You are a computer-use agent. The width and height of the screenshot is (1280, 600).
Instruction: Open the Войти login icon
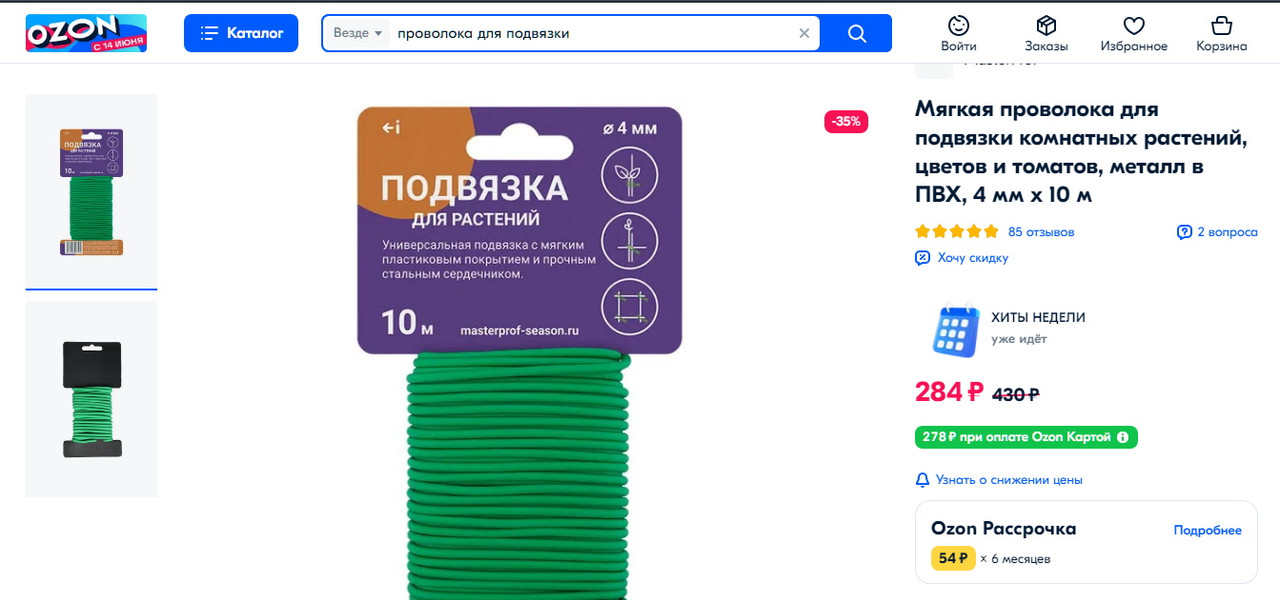959,34
